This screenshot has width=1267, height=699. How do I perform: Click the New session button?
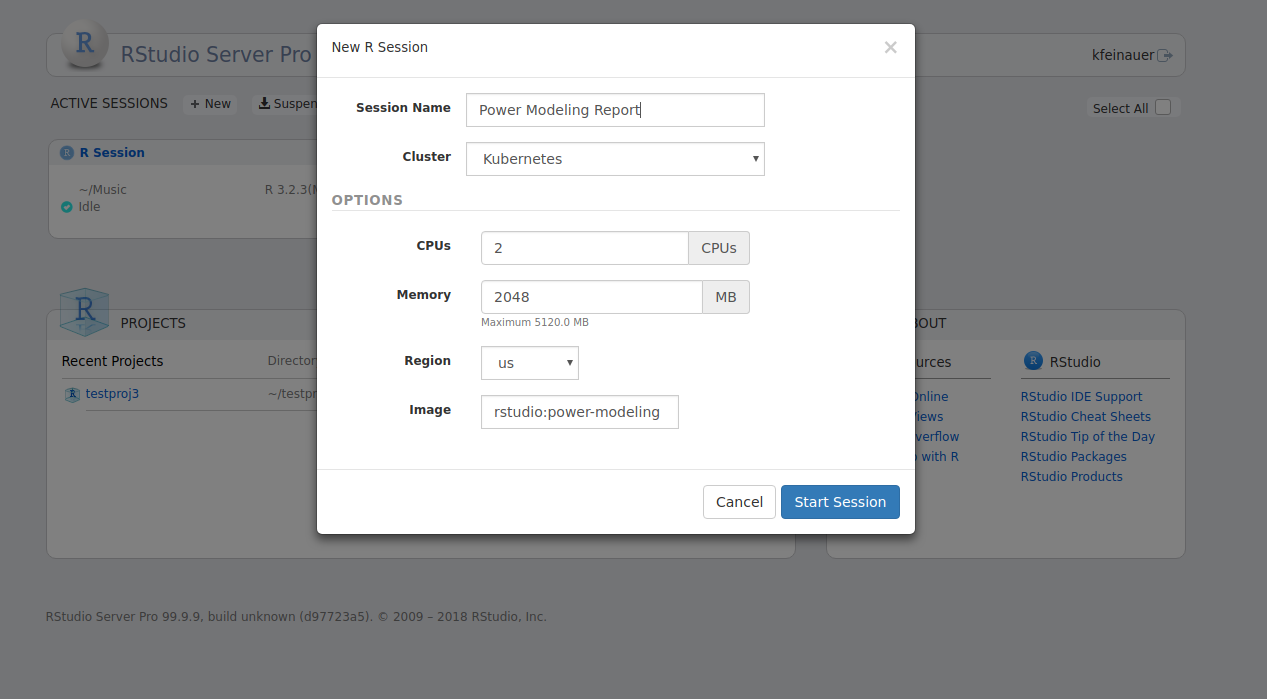[210, 104]
